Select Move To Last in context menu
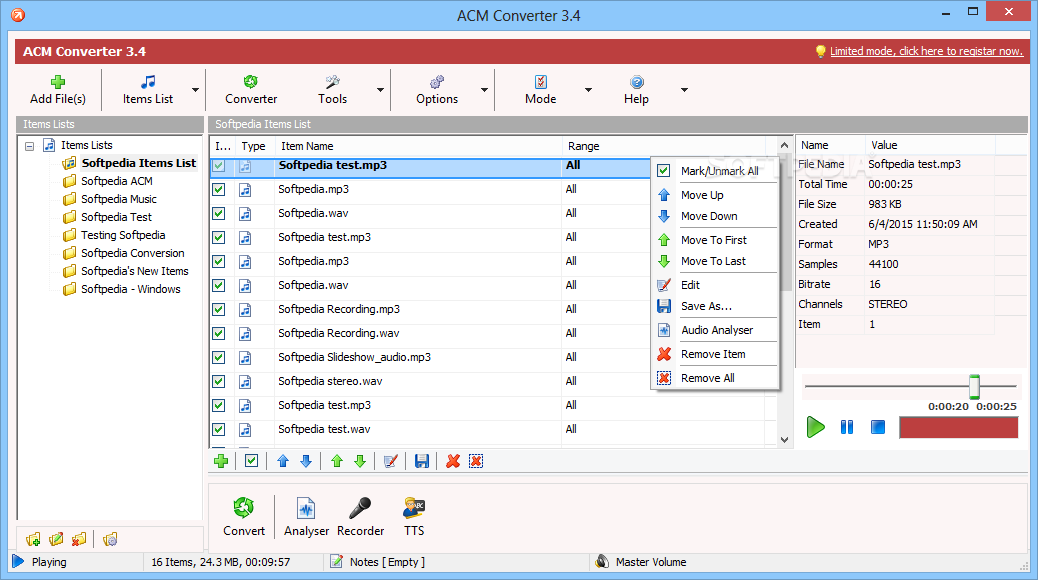Viewport: 1038px width, 580px height. 715,261
